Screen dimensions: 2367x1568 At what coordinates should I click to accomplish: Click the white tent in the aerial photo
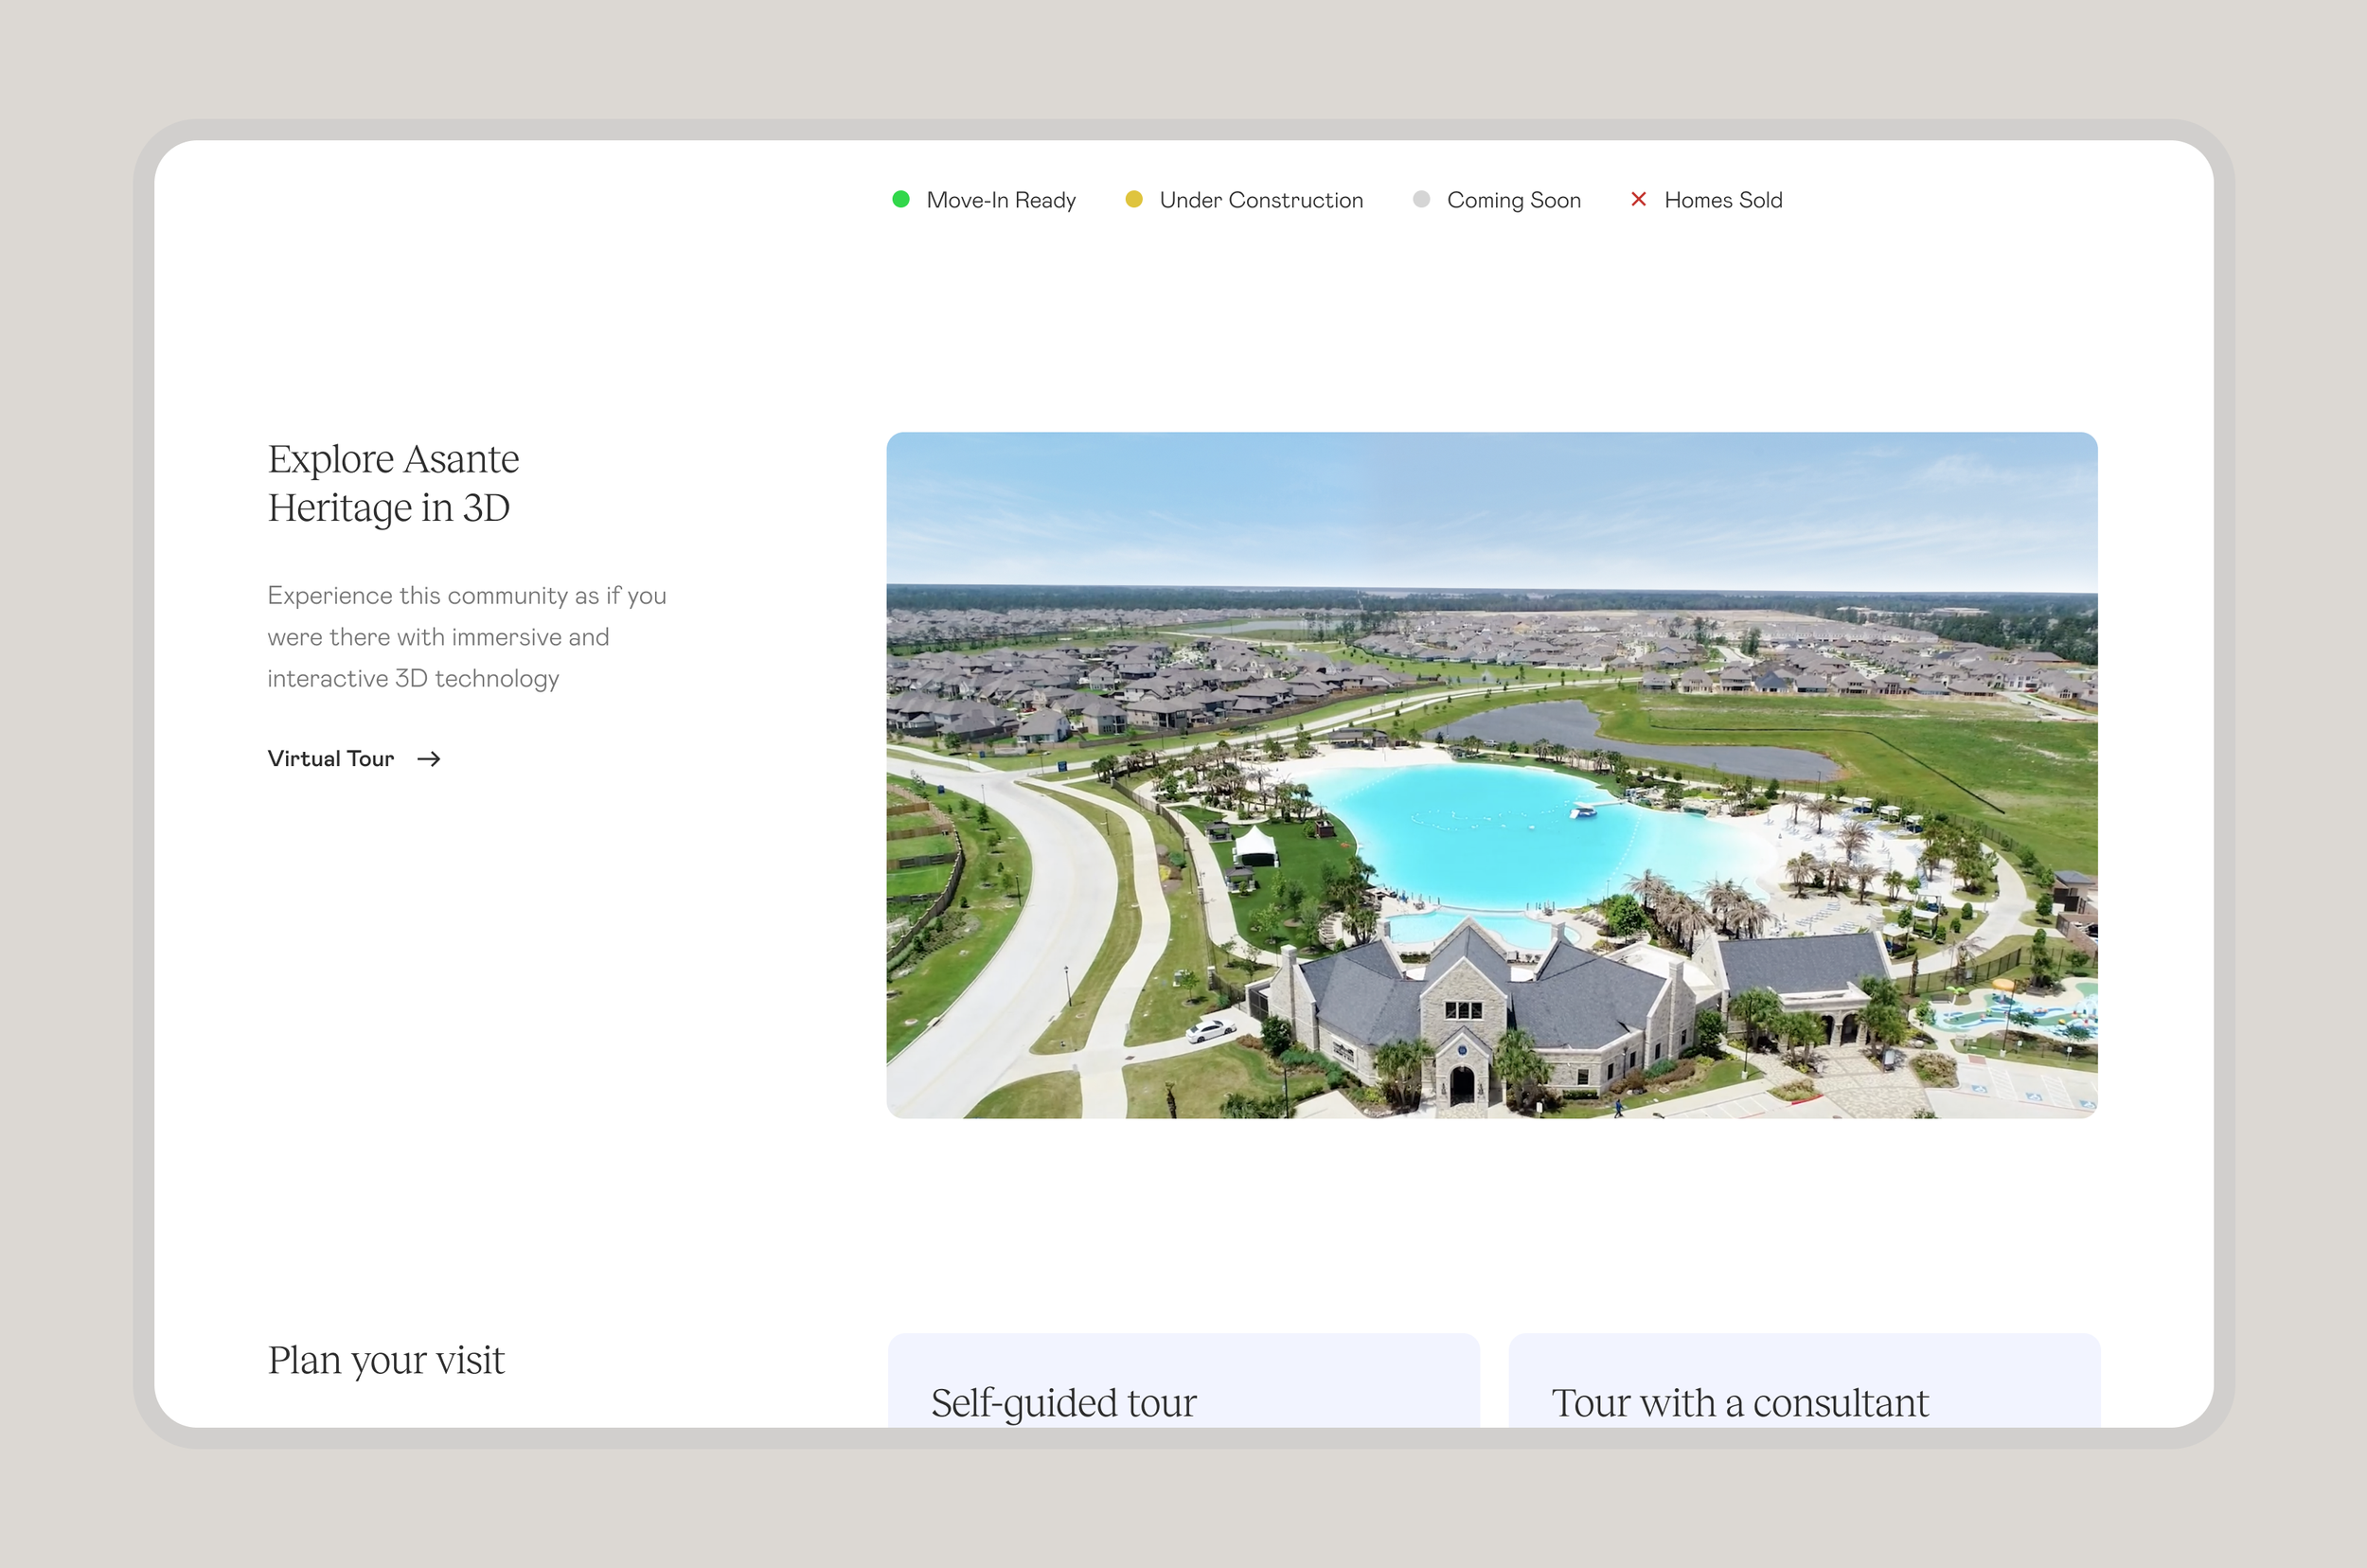click(1255, 846)
